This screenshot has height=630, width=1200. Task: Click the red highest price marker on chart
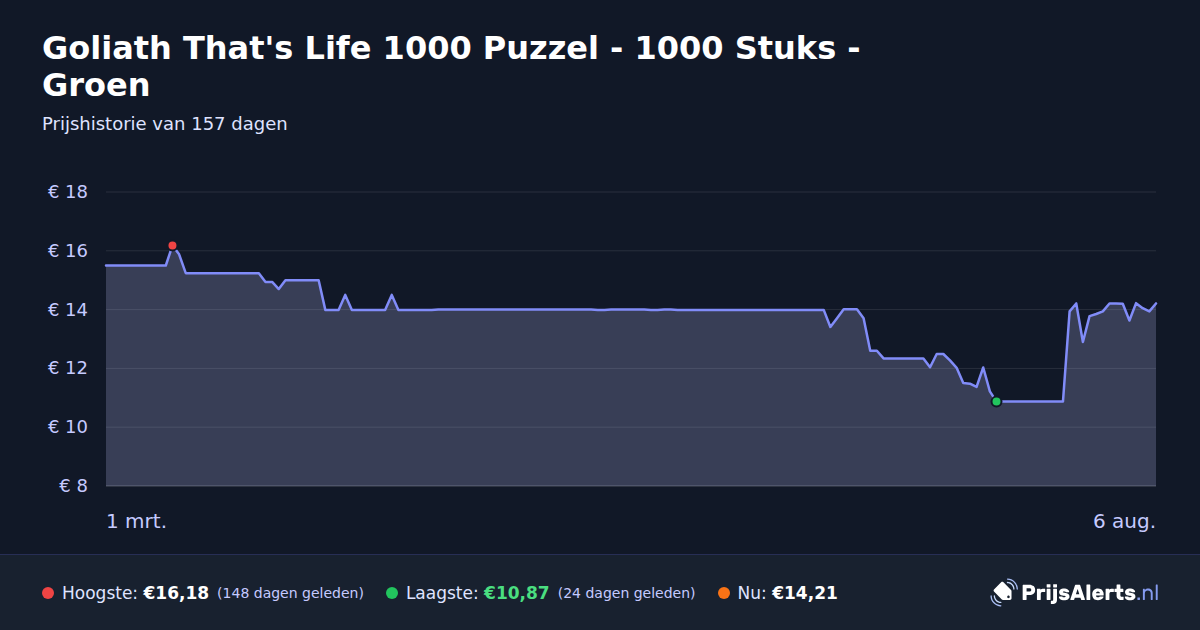(x=172, y=245)
